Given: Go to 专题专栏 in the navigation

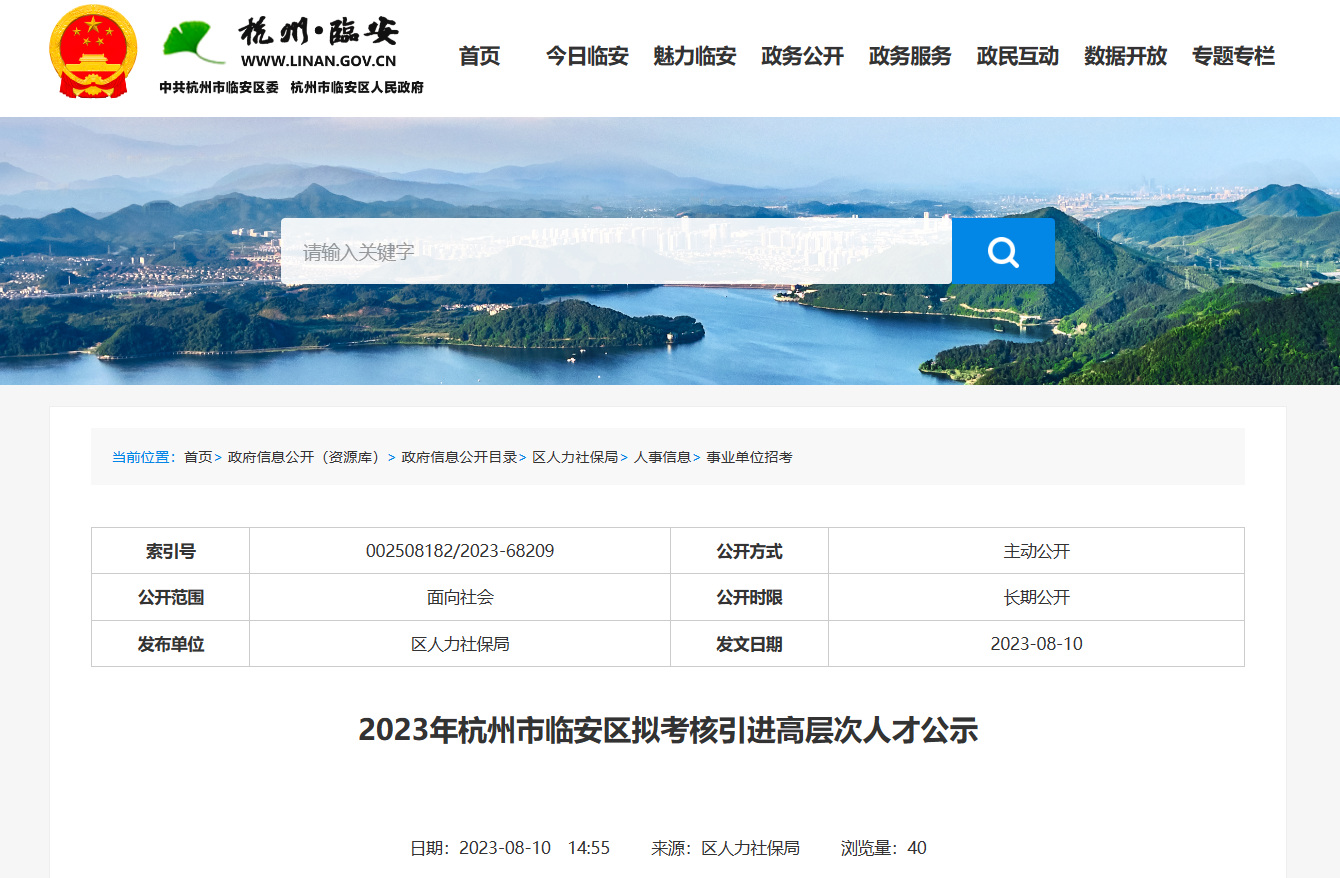Looking at the screenshot, I should tap(1234, 57).
